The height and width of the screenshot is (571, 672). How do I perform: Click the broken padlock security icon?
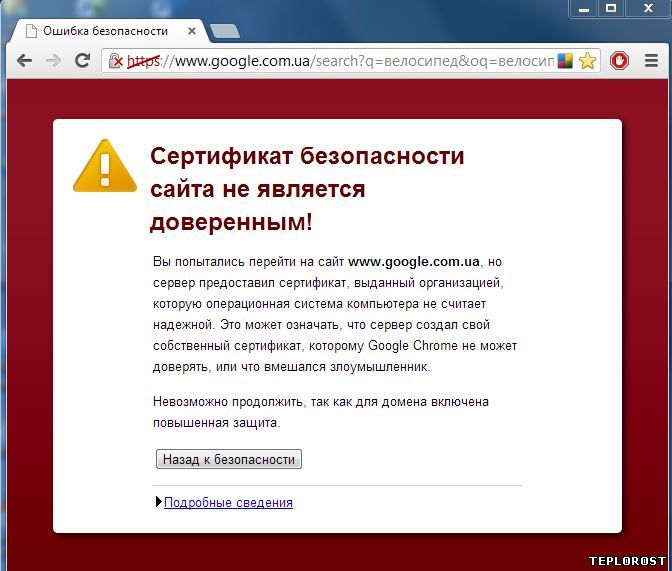click(x=115, y=61)
